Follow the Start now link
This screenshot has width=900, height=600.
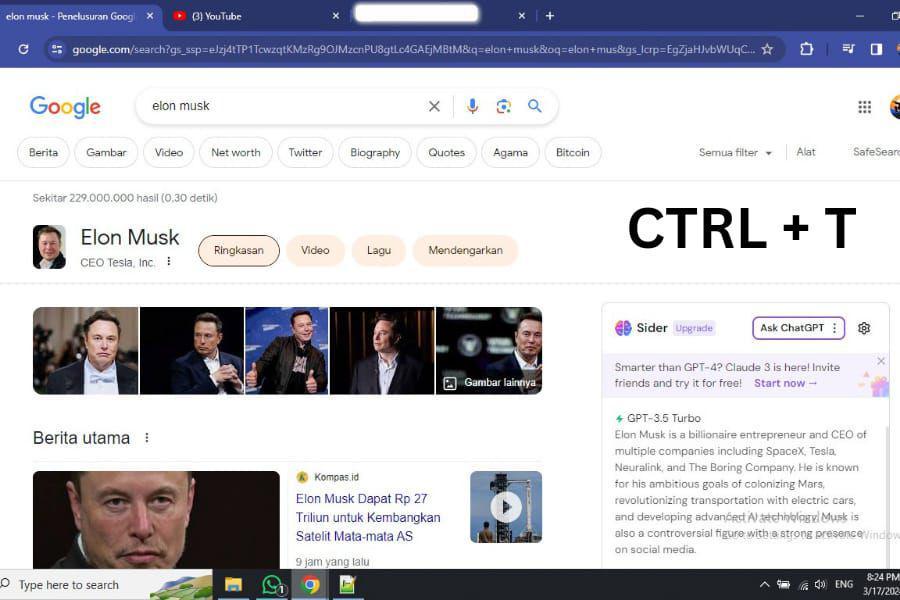[785, 383]
